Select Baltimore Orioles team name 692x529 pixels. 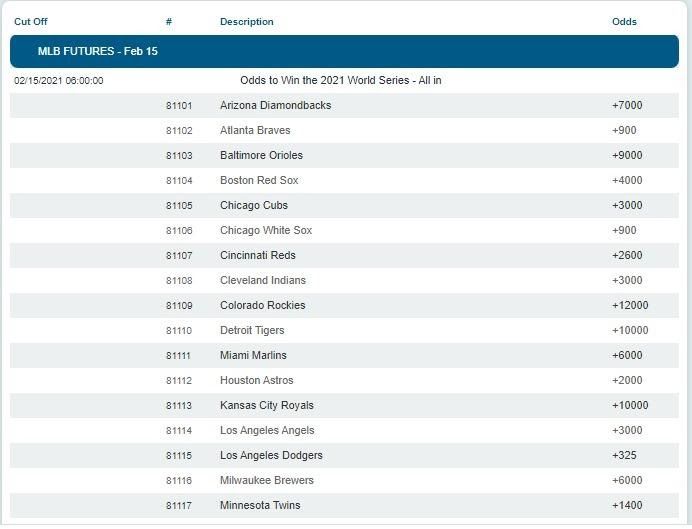click(261, 155)
